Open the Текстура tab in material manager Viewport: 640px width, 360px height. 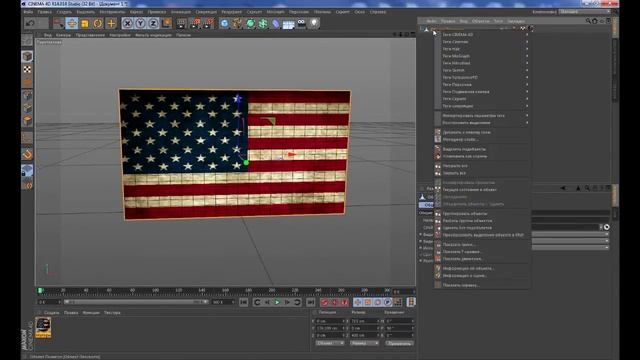(x=112, y=313)
